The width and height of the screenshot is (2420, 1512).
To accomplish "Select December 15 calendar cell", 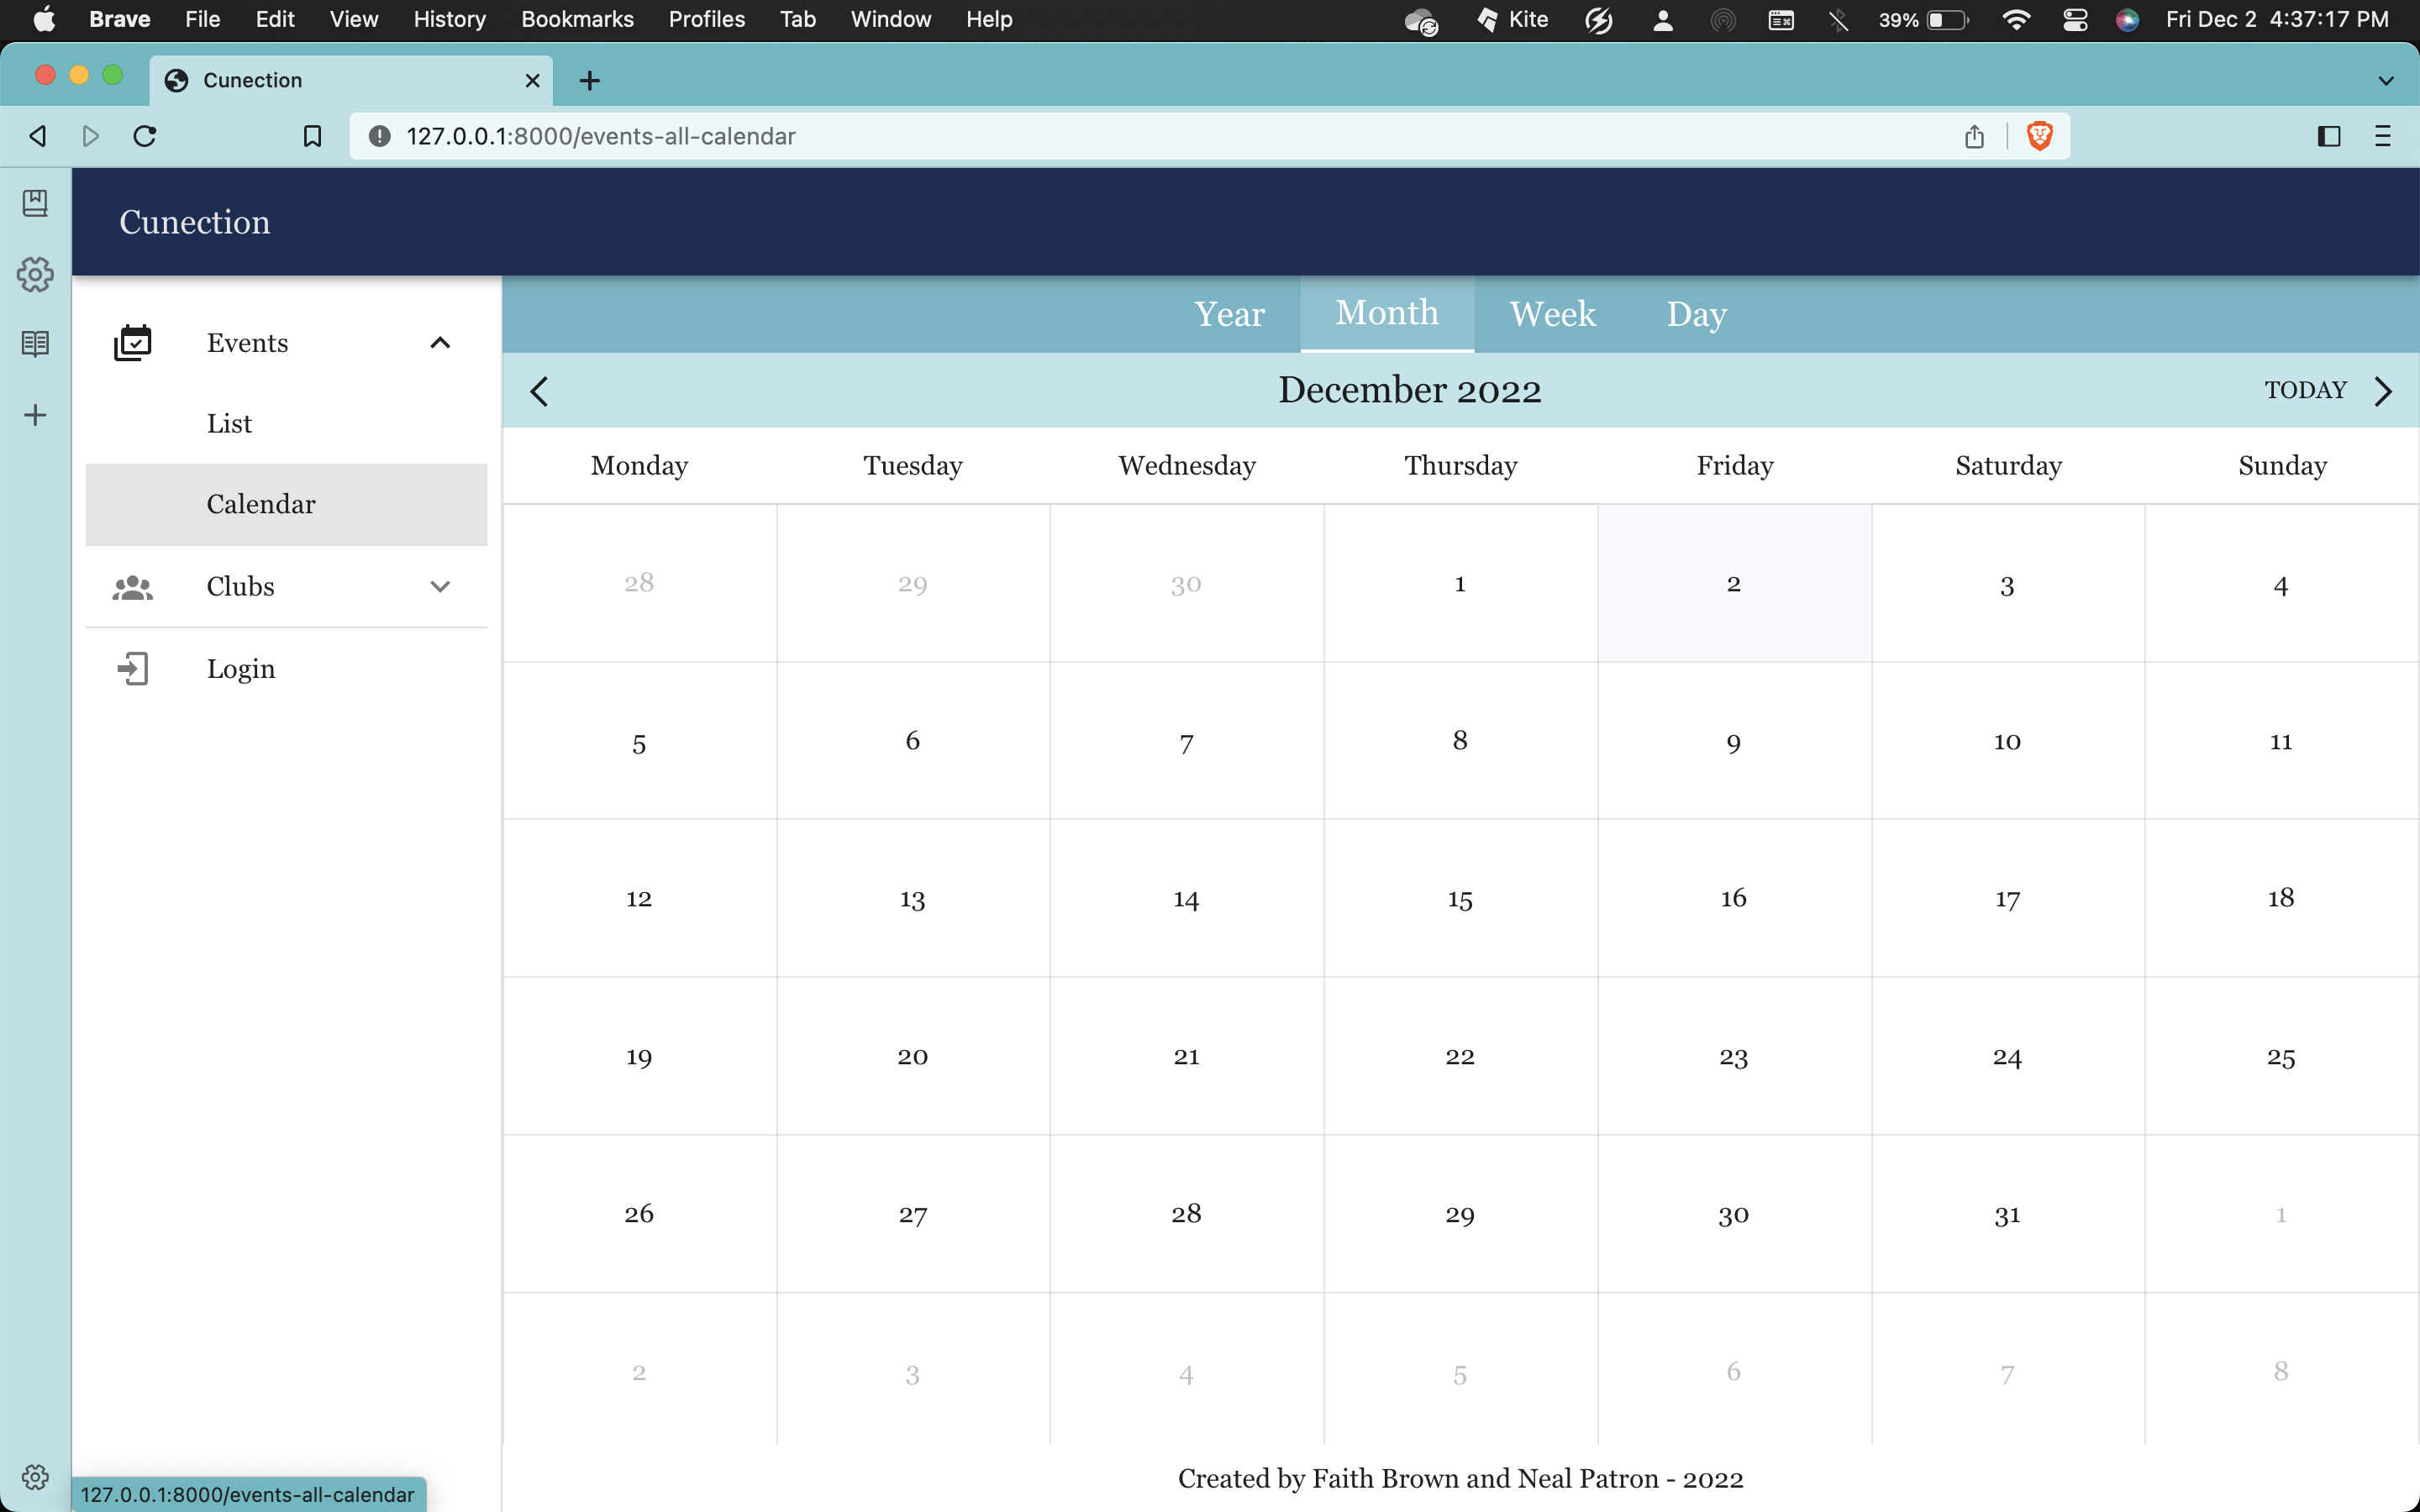I will click(1460, 898).
